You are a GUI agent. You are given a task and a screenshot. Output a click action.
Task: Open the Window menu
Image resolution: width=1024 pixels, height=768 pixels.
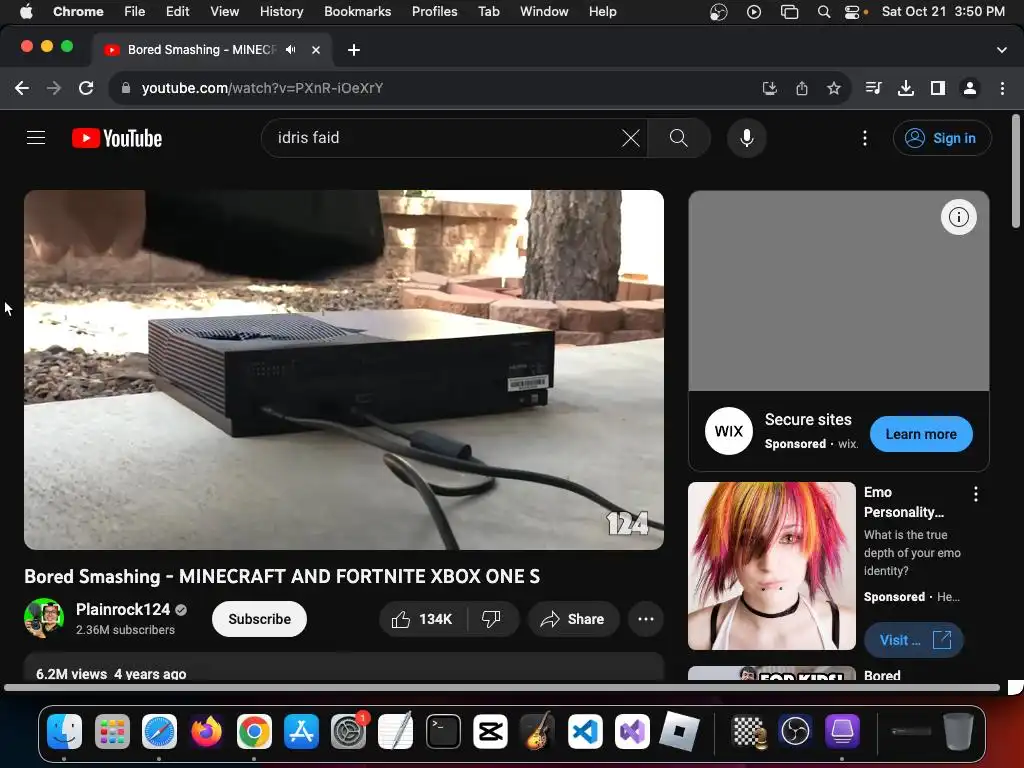[x=544, y=11]
